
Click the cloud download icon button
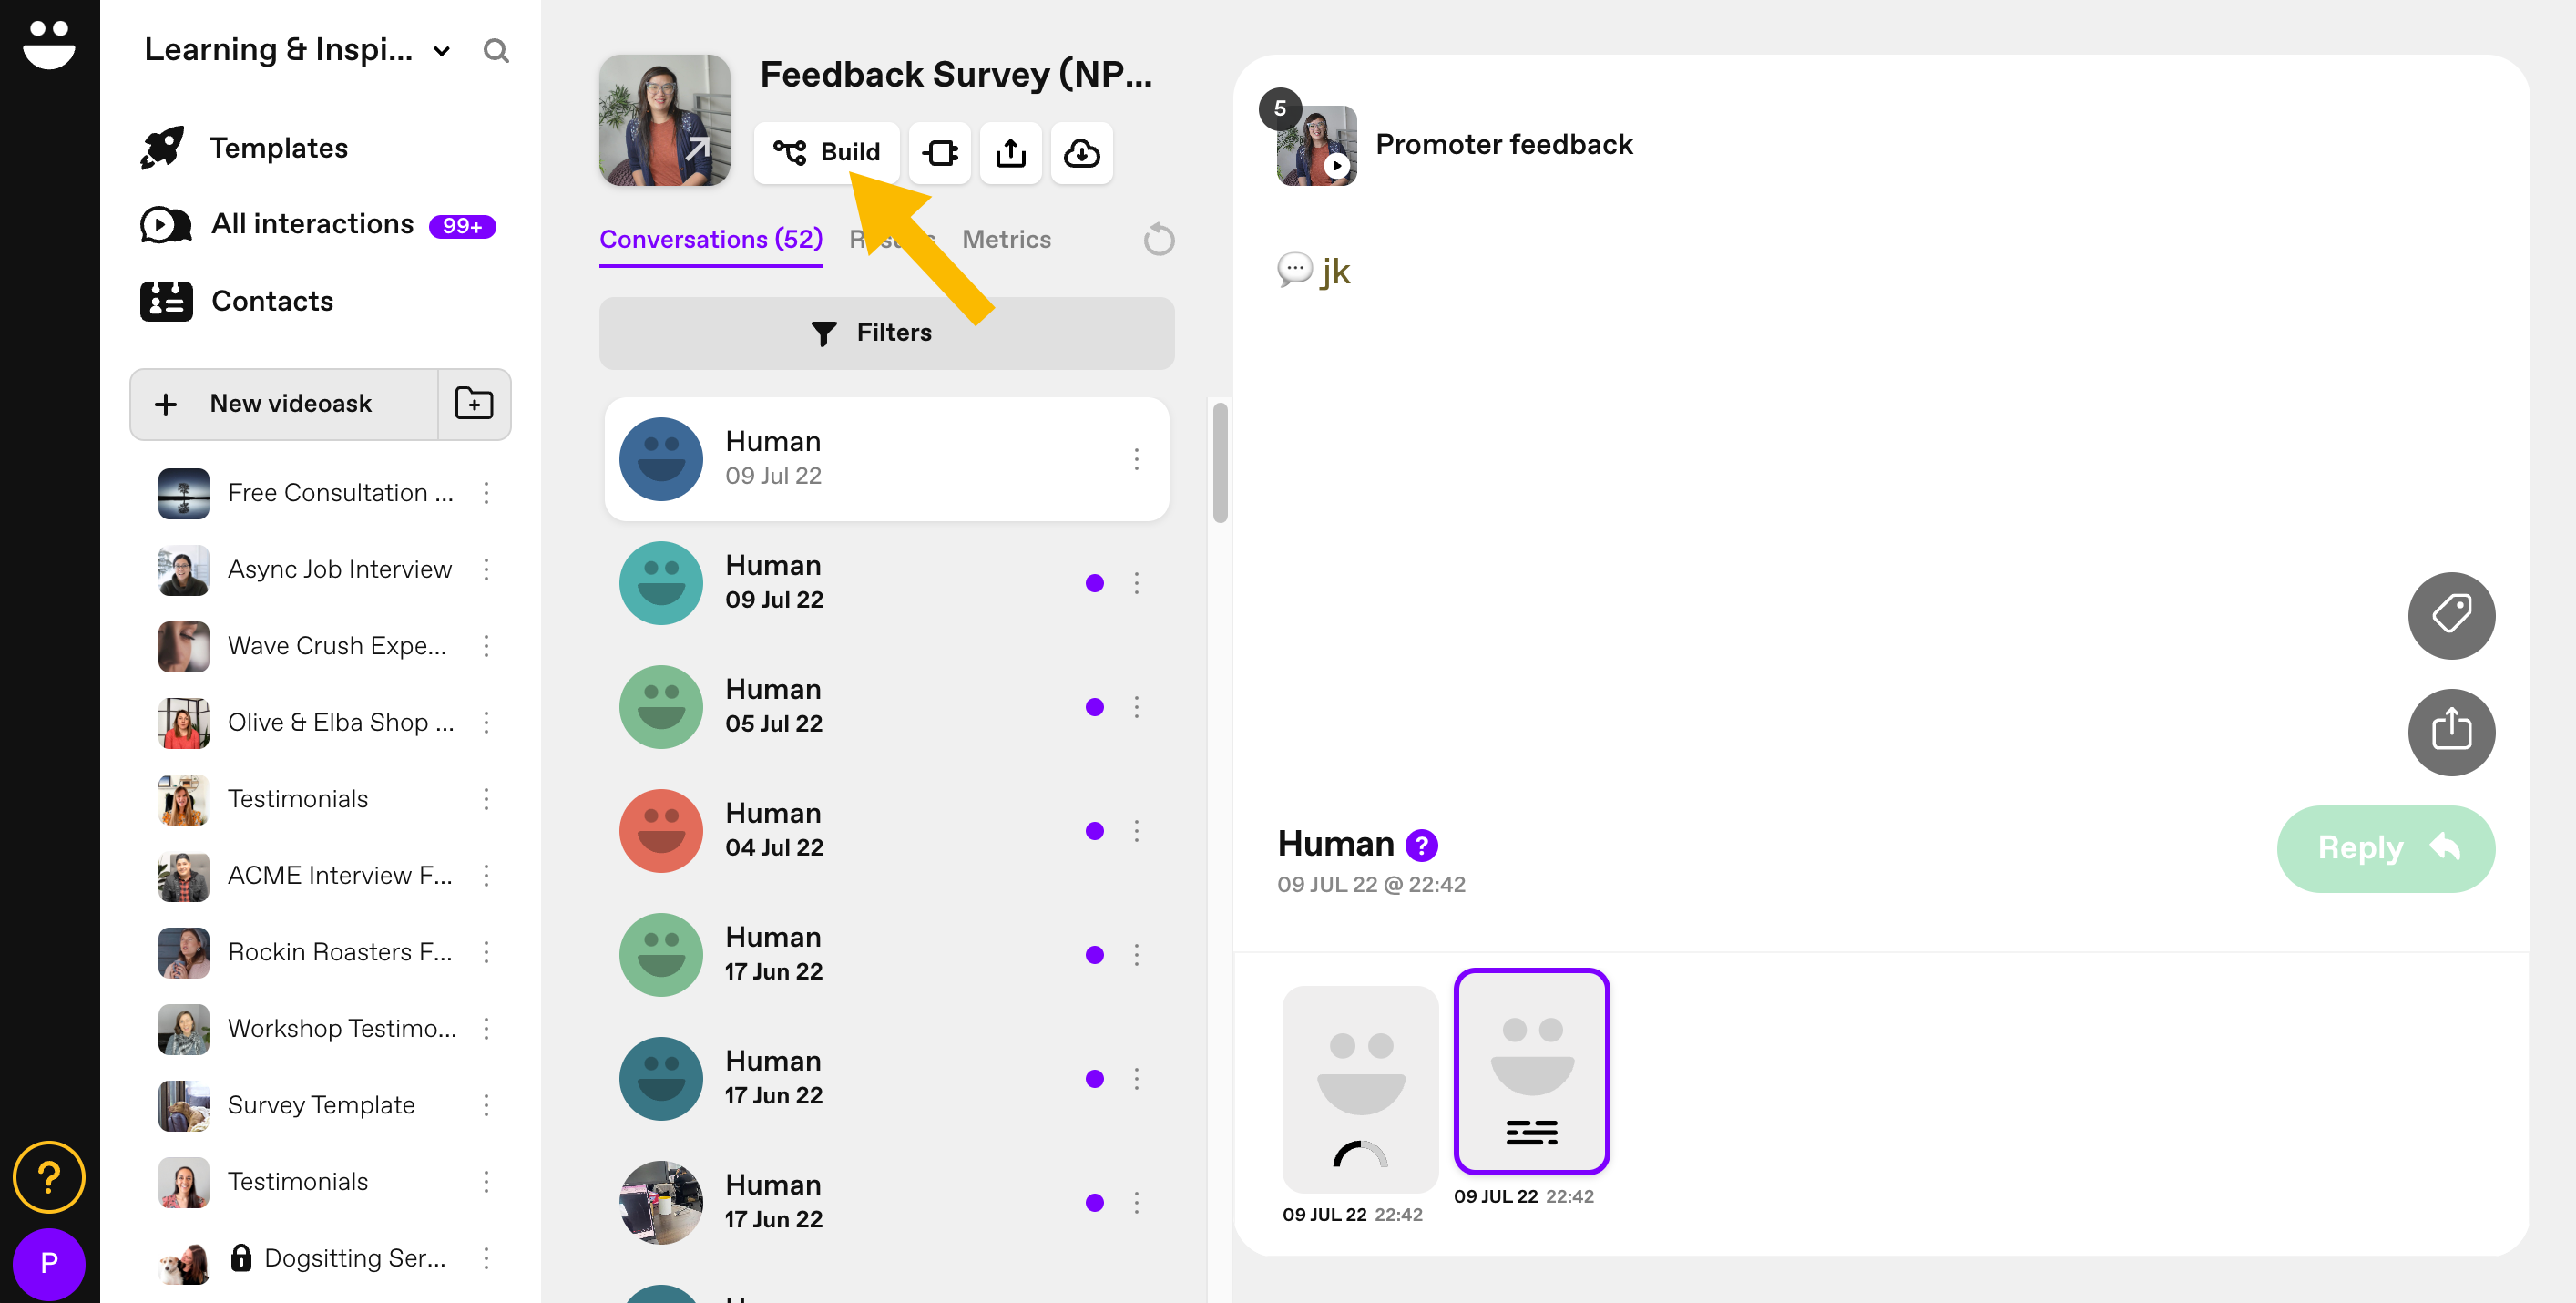coord(1081,152)
